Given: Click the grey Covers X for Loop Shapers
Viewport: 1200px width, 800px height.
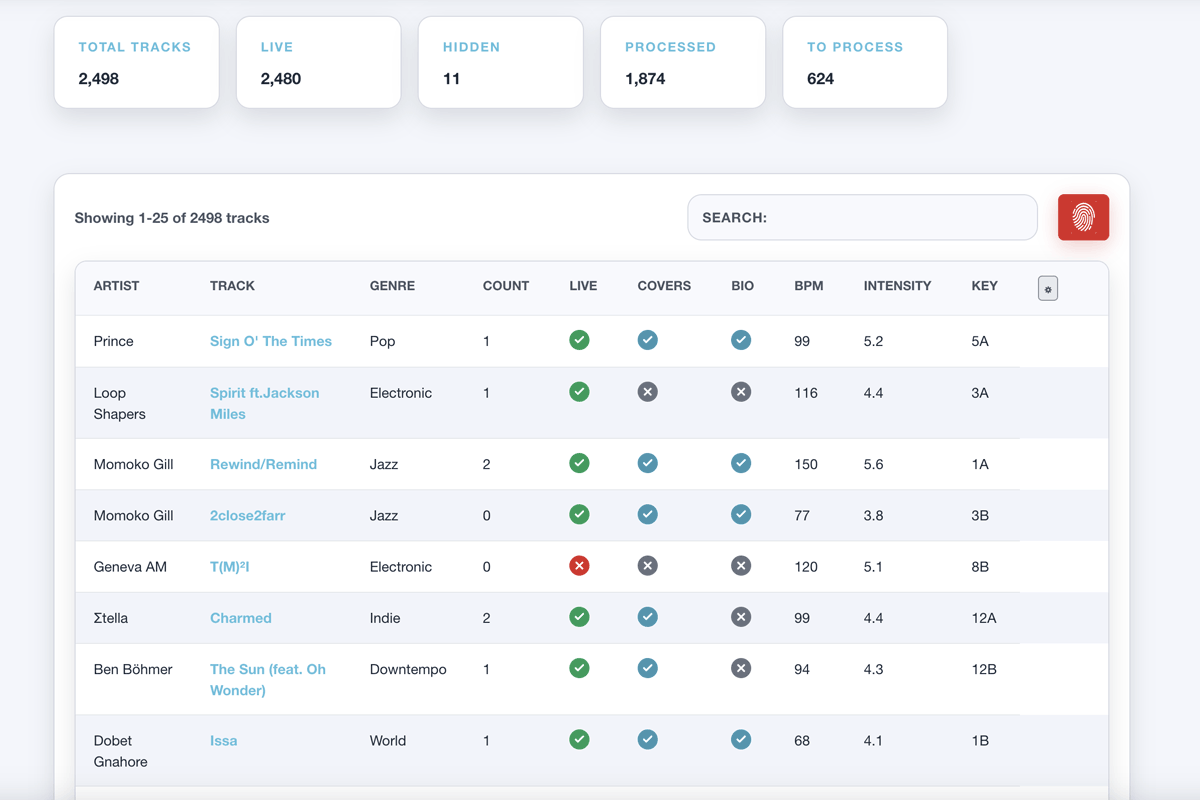Looking at the screenshot, I should [x=648, y=392].
